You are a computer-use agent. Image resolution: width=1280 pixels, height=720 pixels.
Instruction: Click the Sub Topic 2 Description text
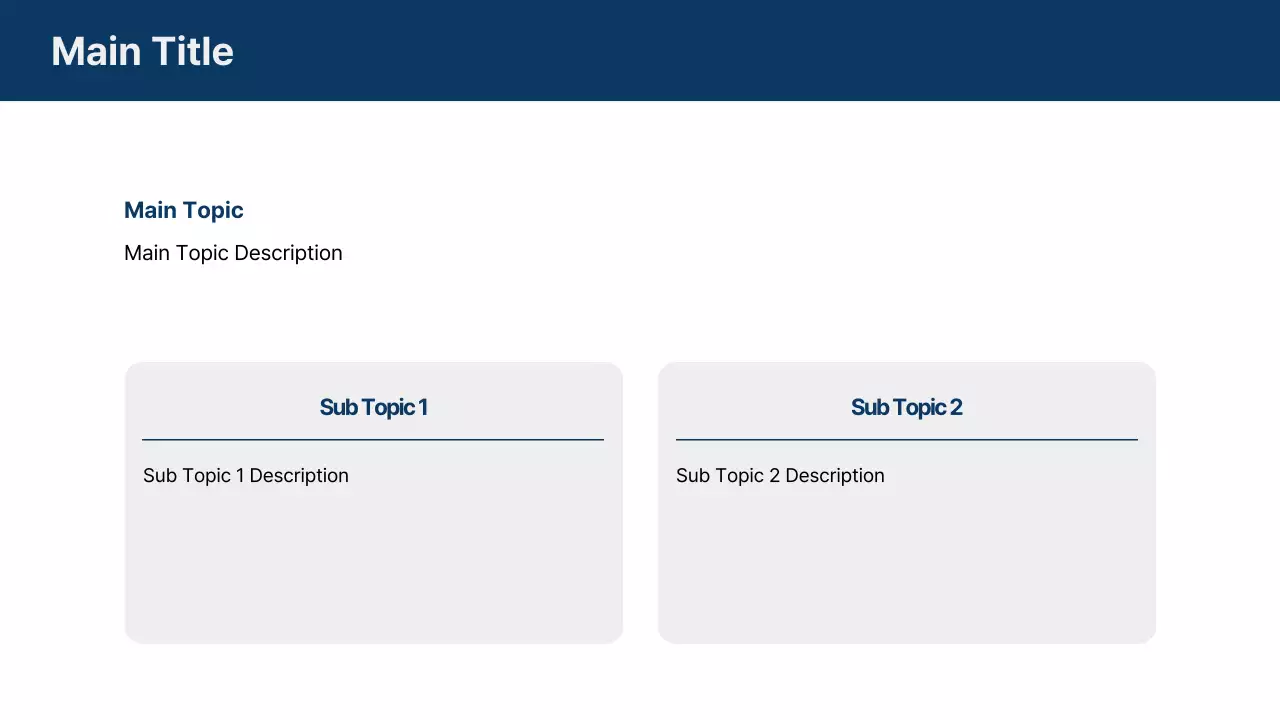click(x=780, y=476)
